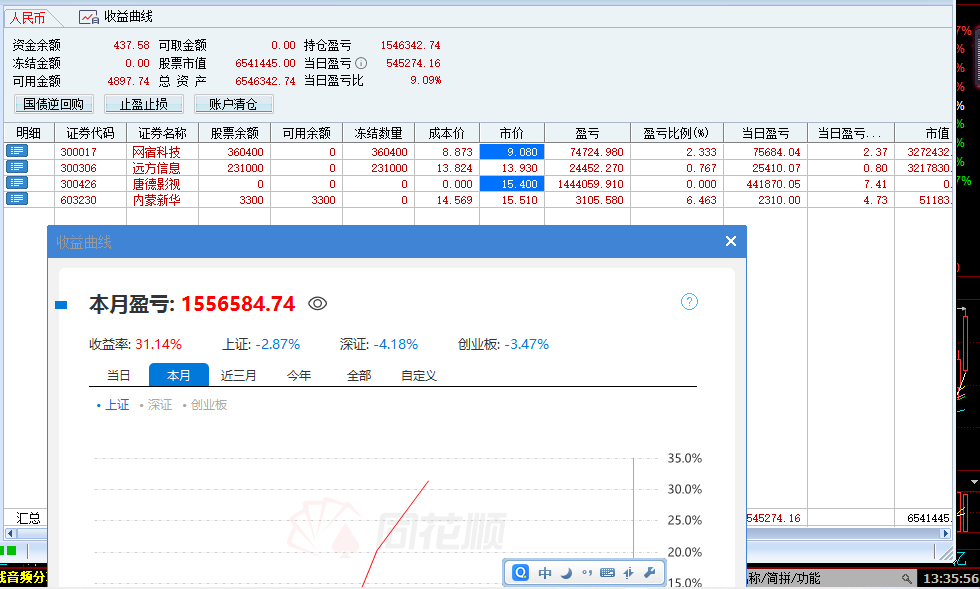
Task: Click the search magnifier in the stock code box
Action: click(906, 579)
